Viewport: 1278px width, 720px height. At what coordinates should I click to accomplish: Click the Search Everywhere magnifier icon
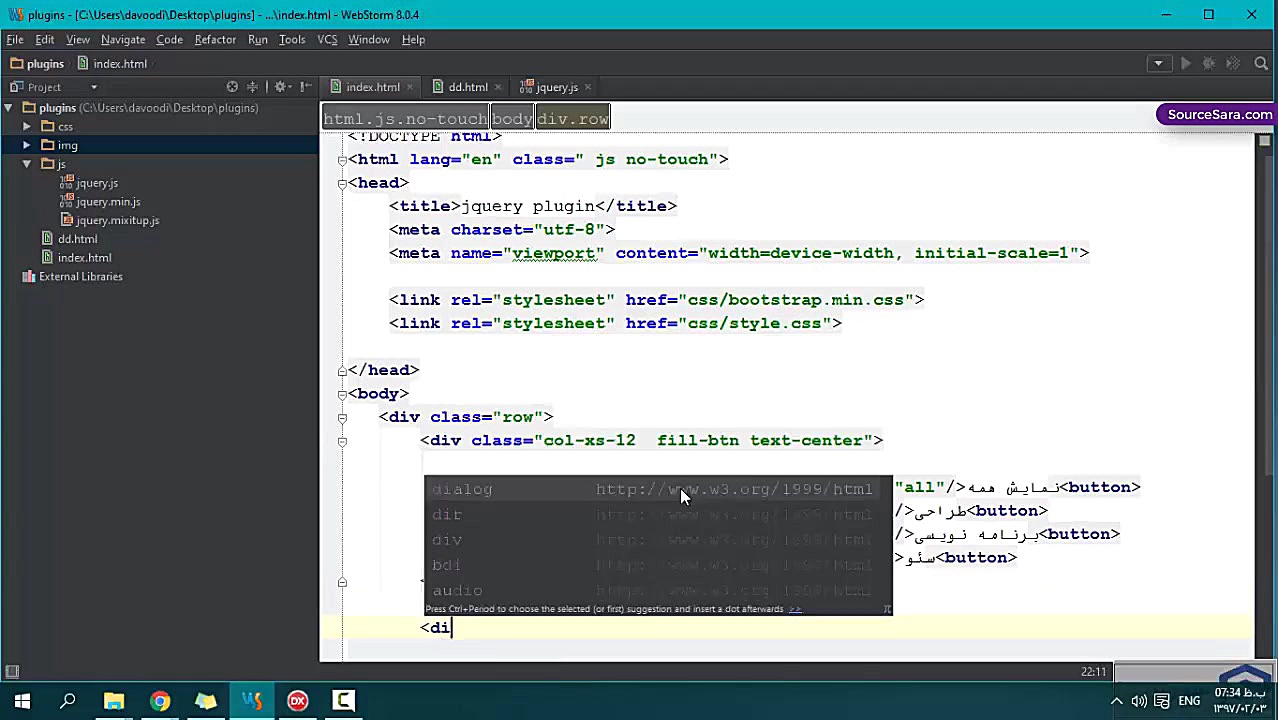click(1261, 63)
